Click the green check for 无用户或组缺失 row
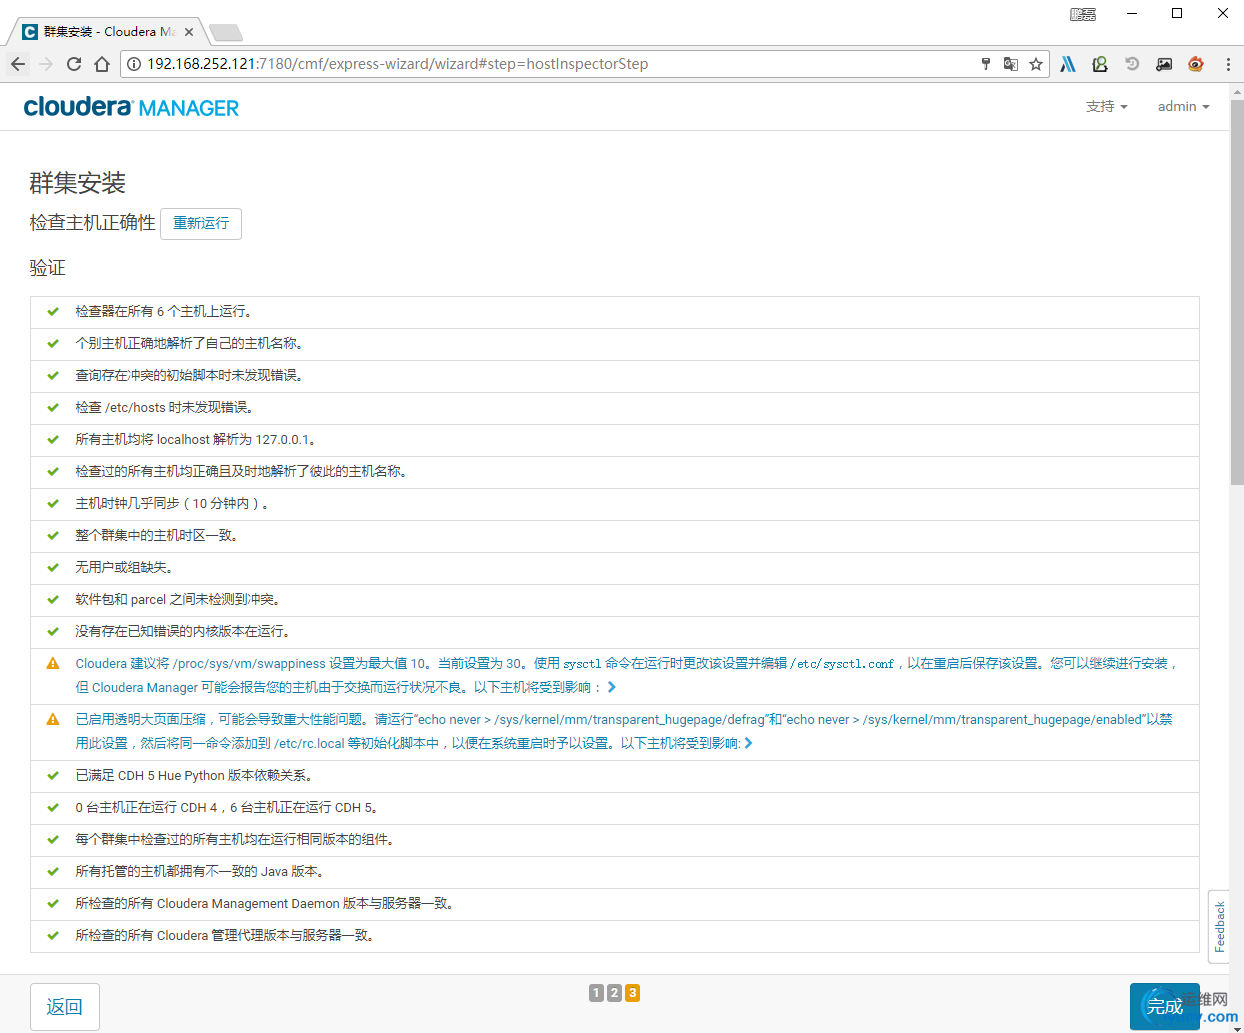 click(53, 567)
